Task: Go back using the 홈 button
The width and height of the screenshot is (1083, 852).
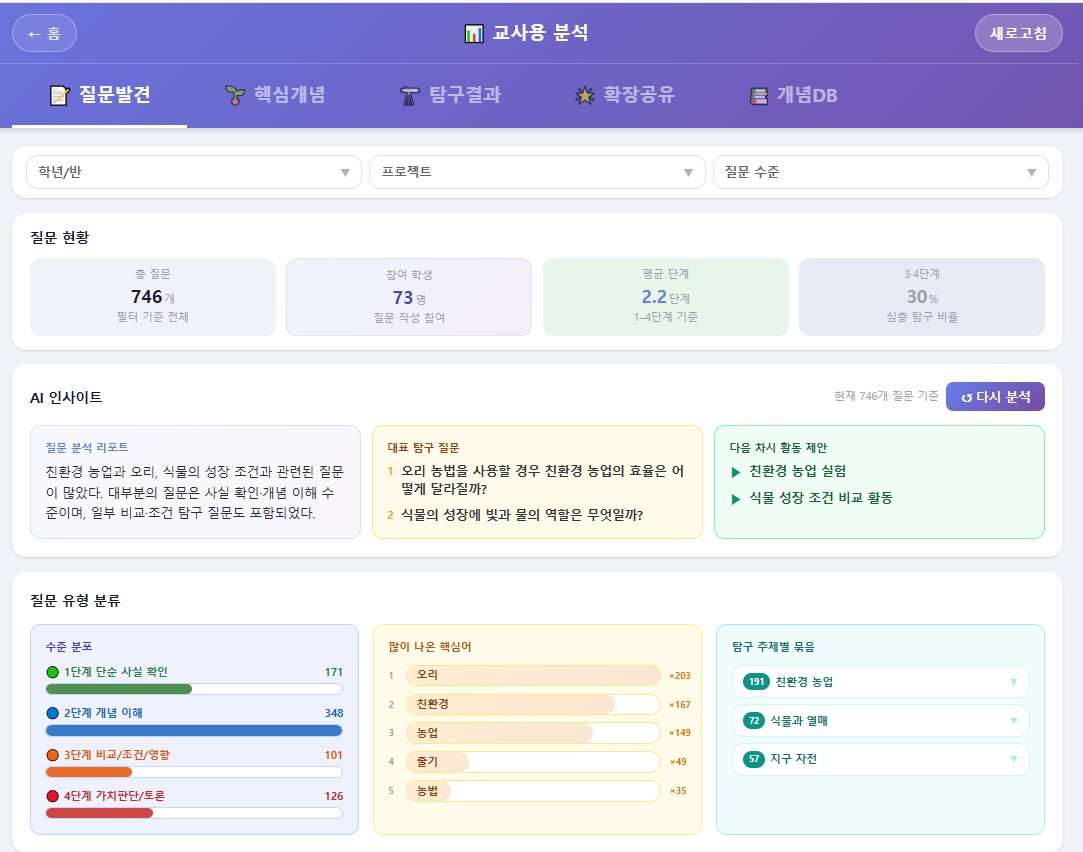Action: (44, 33)
